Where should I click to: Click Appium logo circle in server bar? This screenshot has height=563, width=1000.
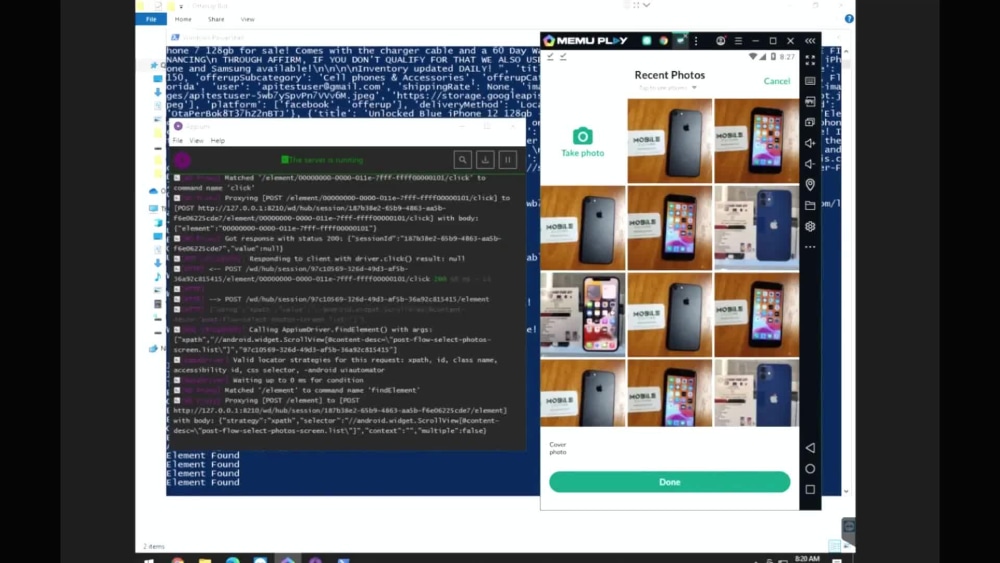[x=182, y=160]
